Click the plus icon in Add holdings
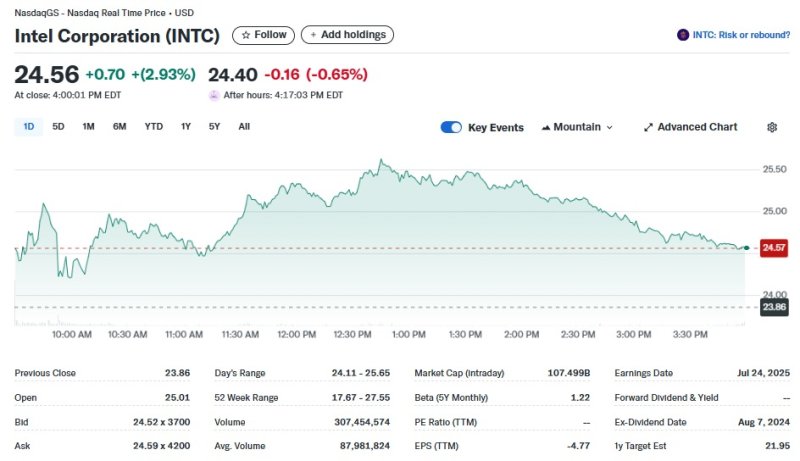Viewport: 800px width, 461px height. 313,35
